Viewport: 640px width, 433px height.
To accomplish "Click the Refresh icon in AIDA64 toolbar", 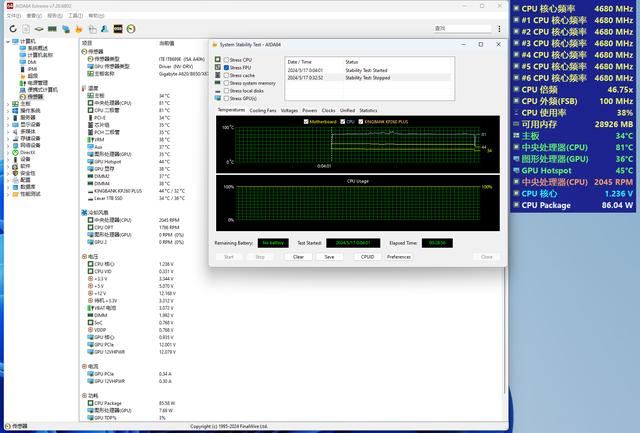I will coord(13,29).
